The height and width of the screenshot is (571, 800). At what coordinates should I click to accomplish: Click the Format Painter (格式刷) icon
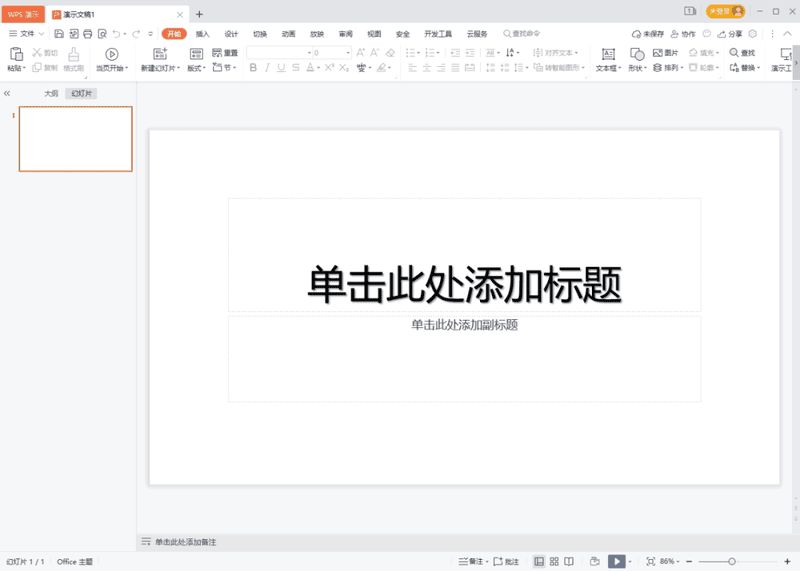73,54
